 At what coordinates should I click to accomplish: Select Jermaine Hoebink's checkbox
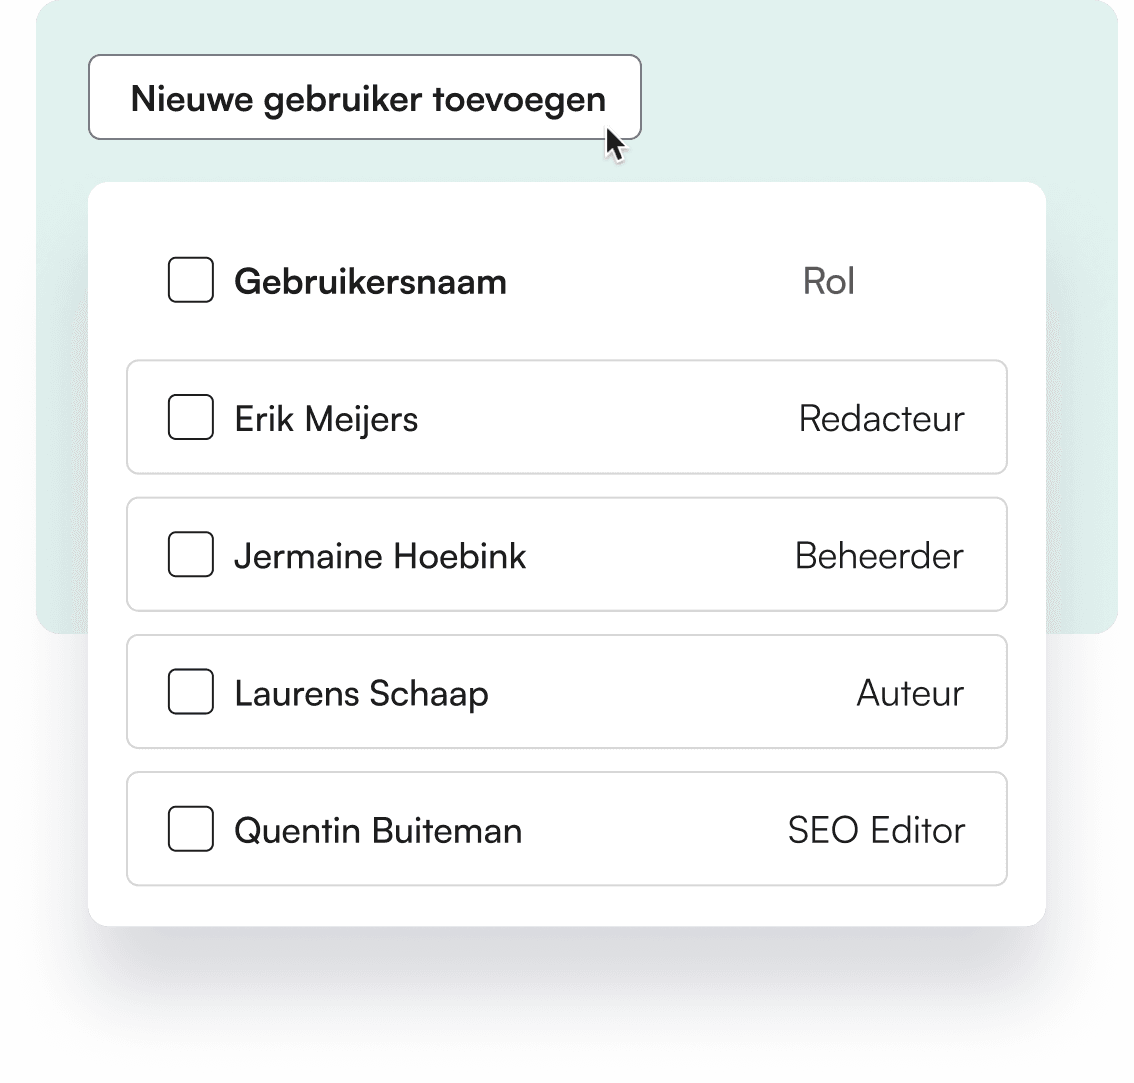pyautogui.click(x=191, y=554)
